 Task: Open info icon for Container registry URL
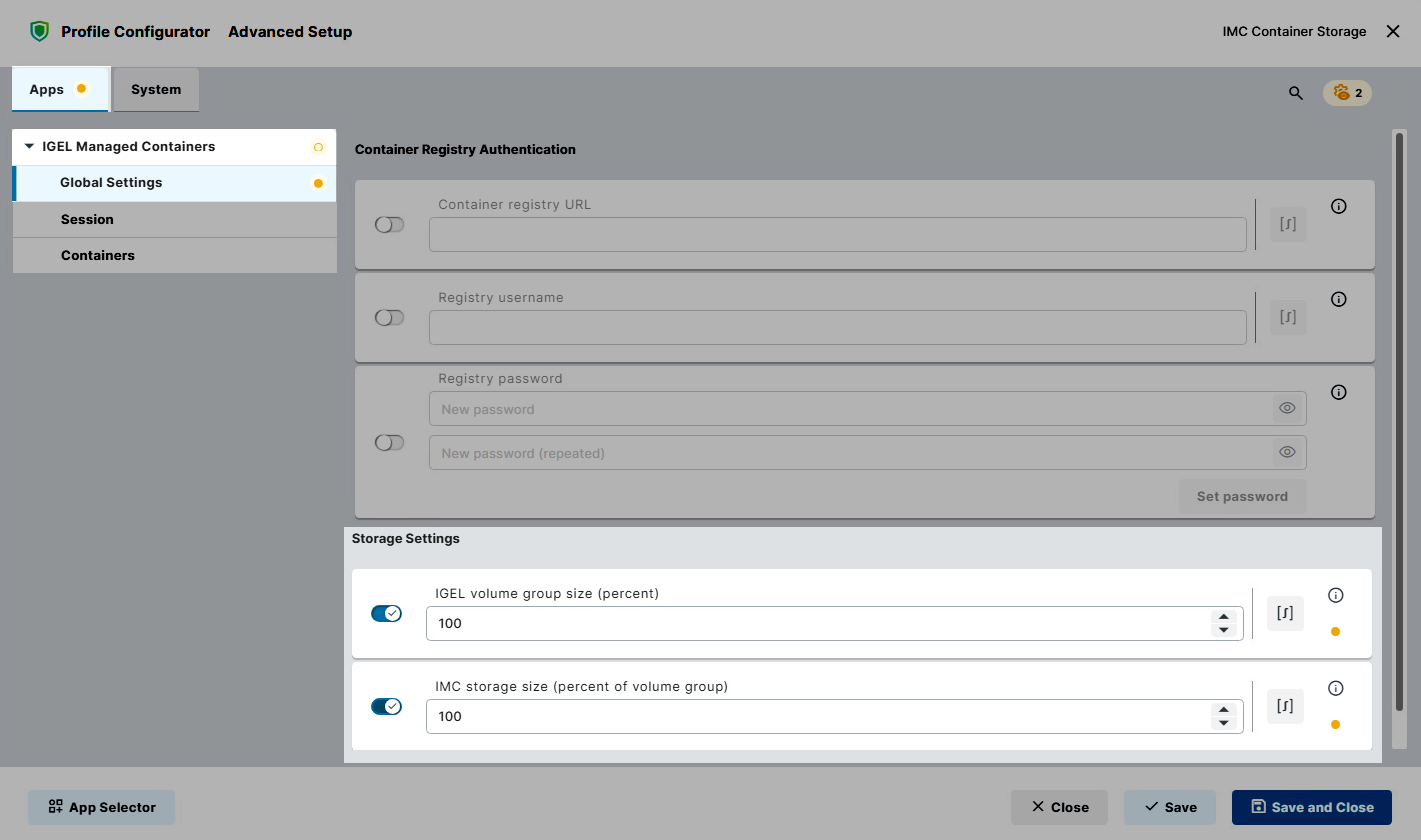[x=1339, y=206]
